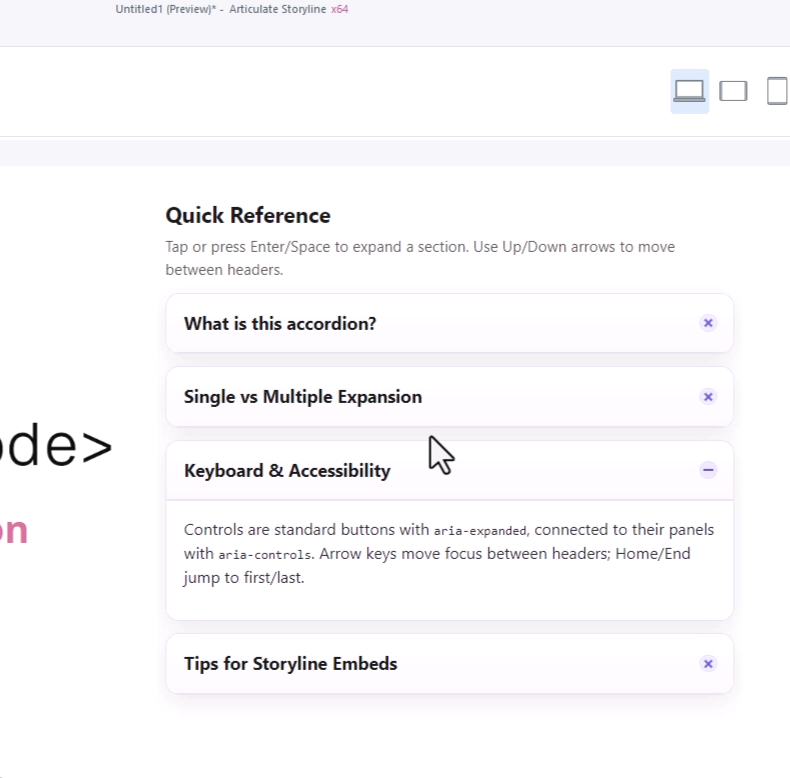Collapse the 'Keyboard & Accessibility' section
This screenshot has width=790, height=778.
tap(287, 471)
